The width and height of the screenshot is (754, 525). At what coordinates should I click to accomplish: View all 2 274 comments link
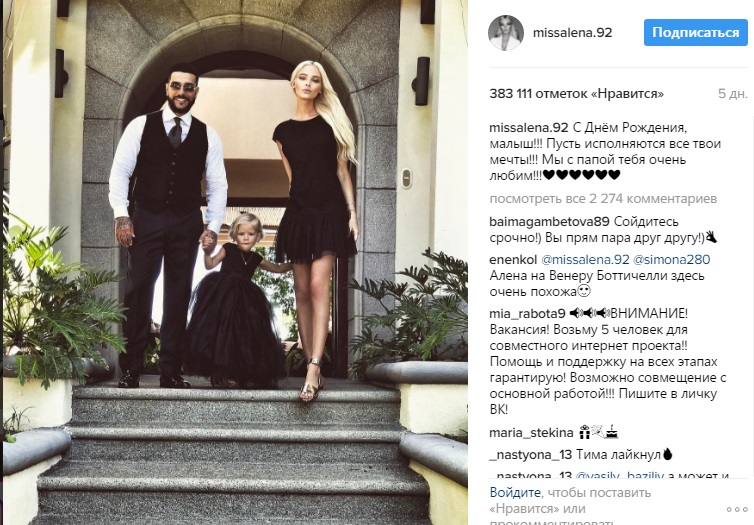pos(603,199)
